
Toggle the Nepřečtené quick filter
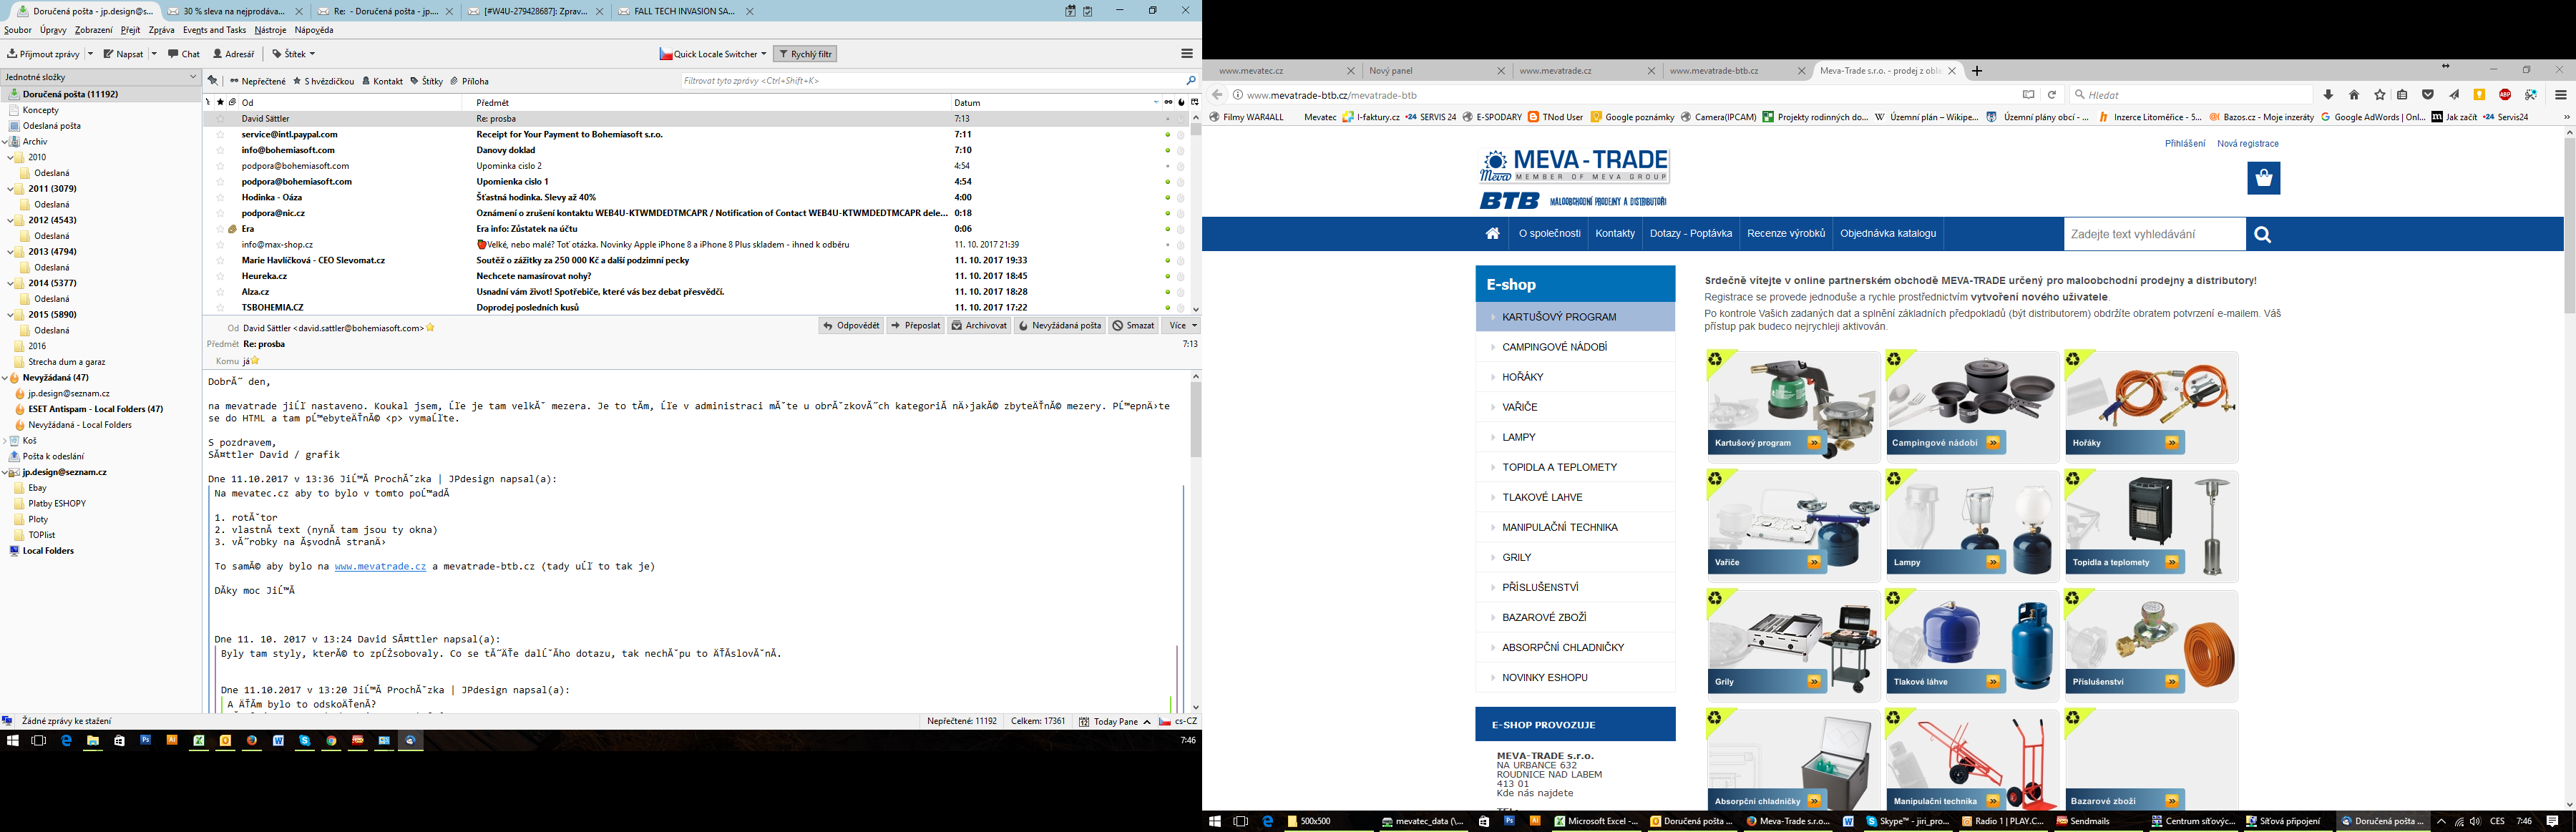point(258,81)
